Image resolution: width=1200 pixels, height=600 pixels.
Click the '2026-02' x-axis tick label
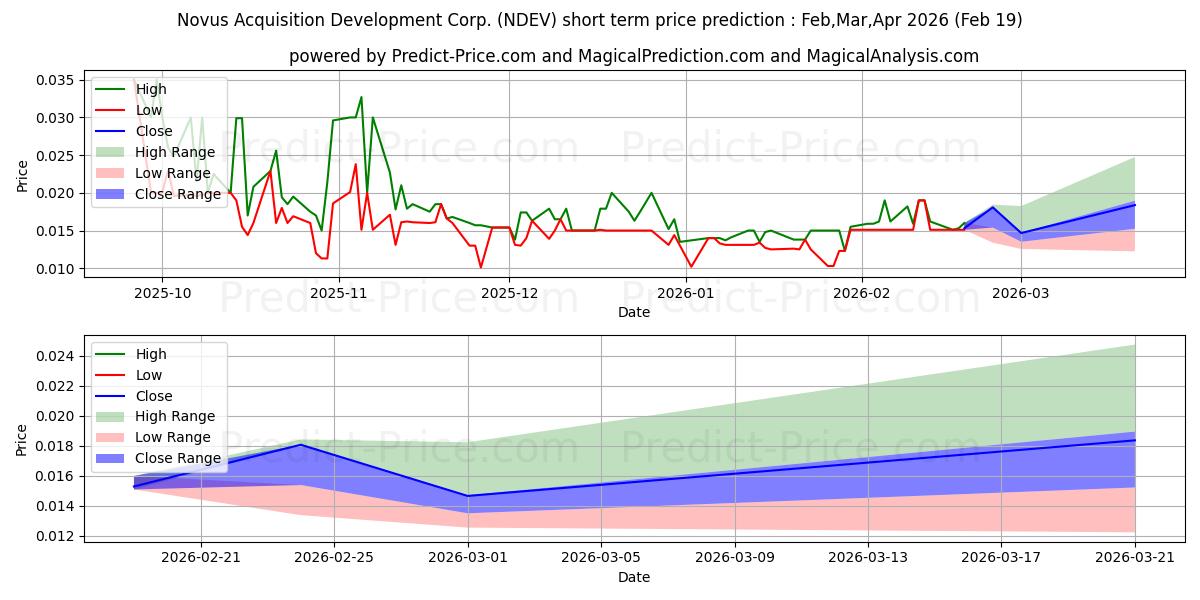862,293
